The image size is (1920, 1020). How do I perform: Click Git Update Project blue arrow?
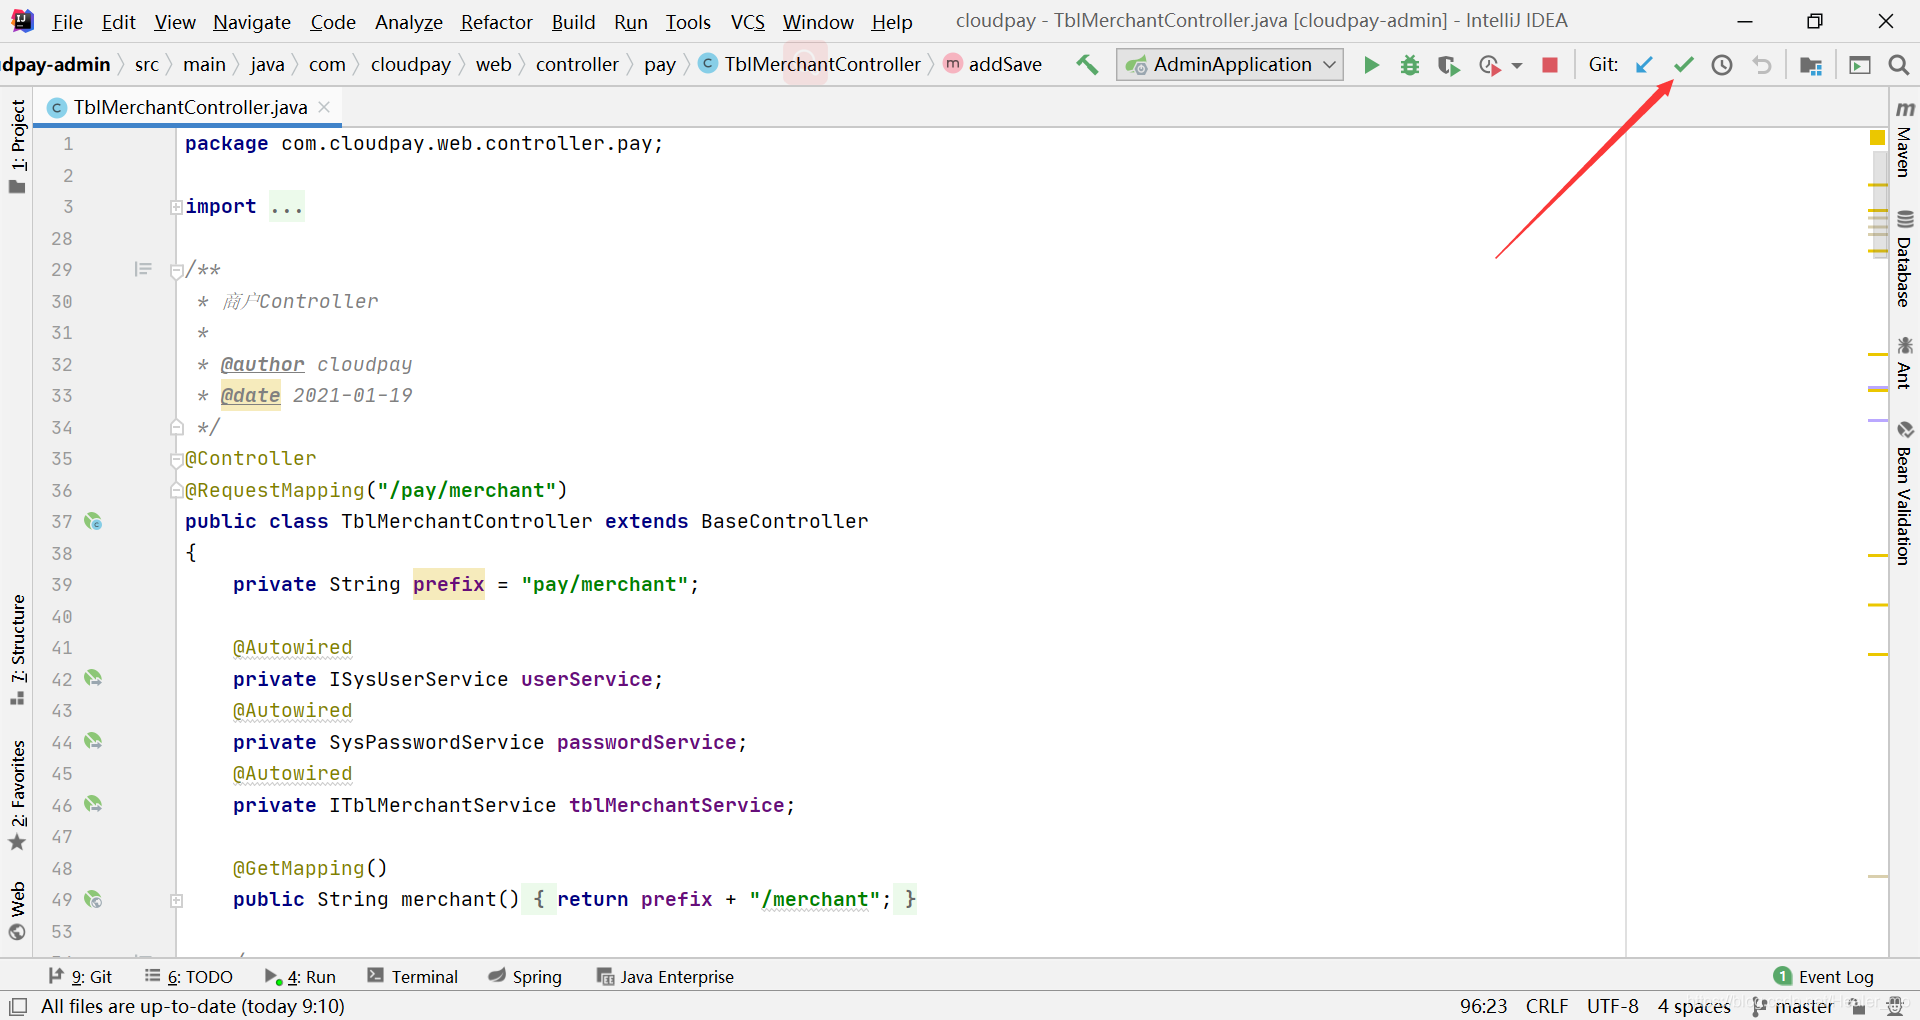[x=1644, y=65]
